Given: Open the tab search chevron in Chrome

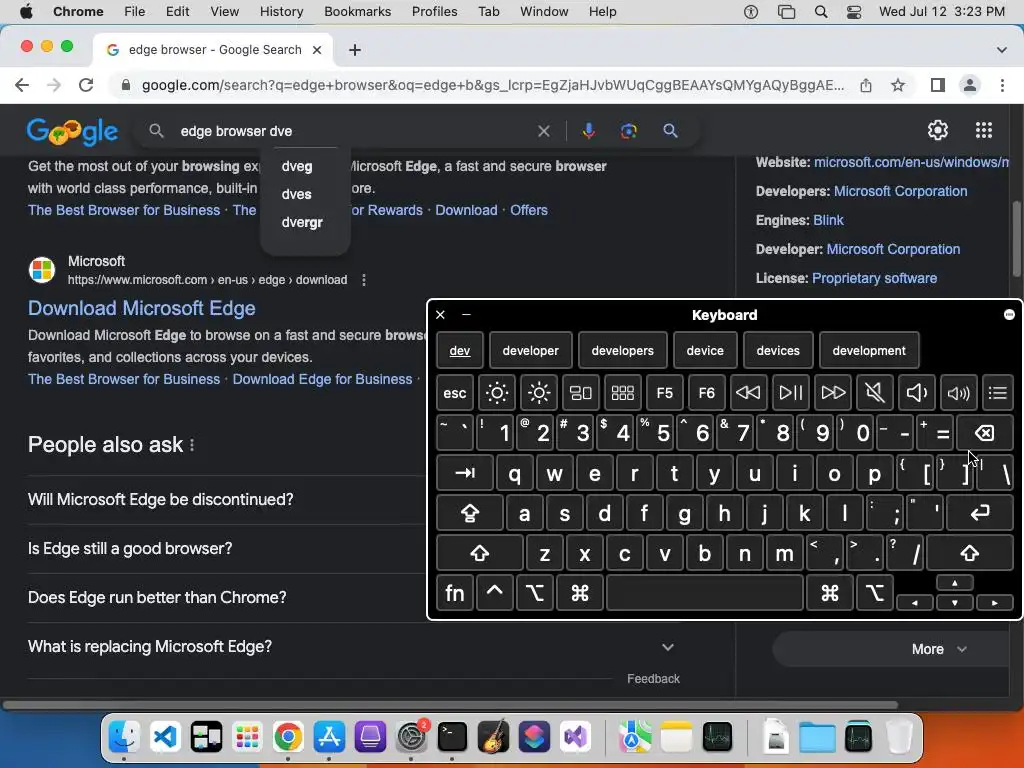Looking at the screenshot, I should pyautogui.click(x=1002, y=50).
